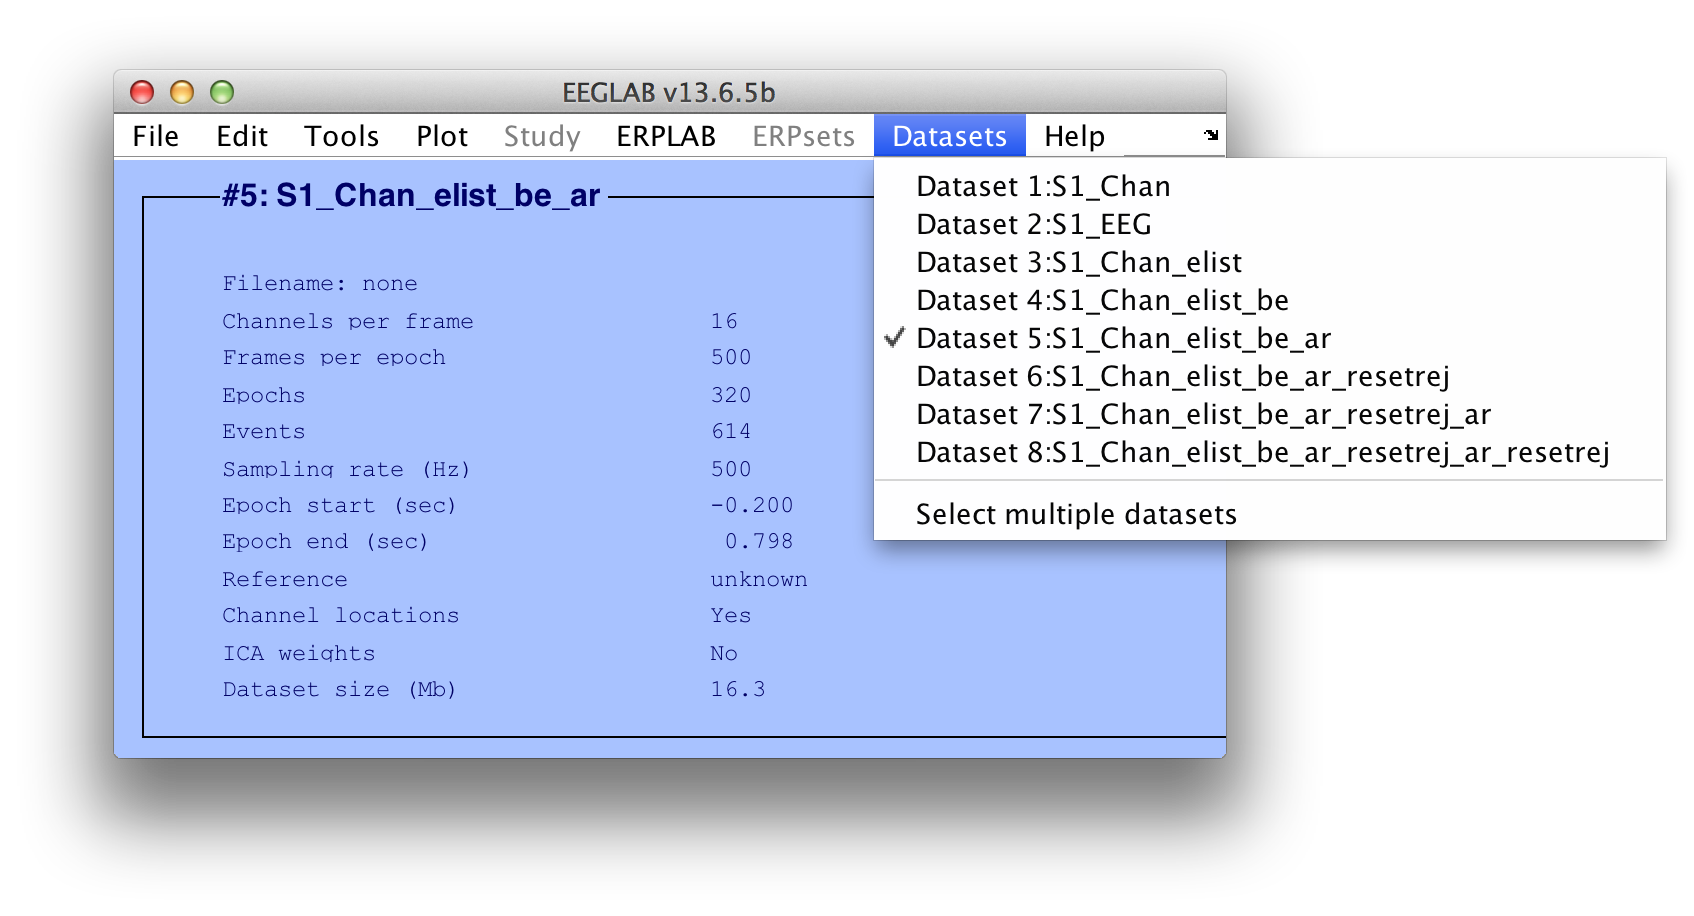Click the dataset size value 16.3

(x=738, y=689)
